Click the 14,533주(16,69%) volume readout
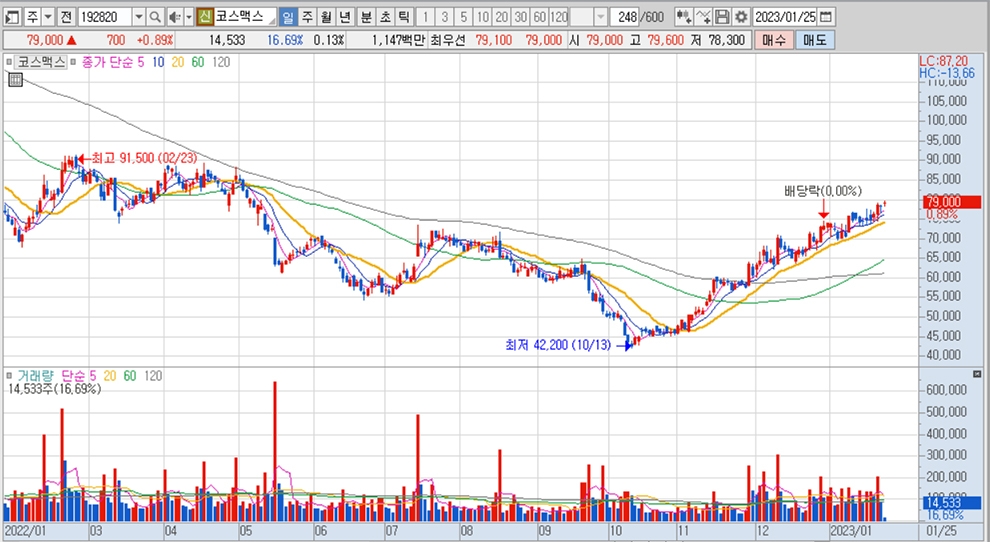Viewport: 990px width, 542px height. point(54,389)
